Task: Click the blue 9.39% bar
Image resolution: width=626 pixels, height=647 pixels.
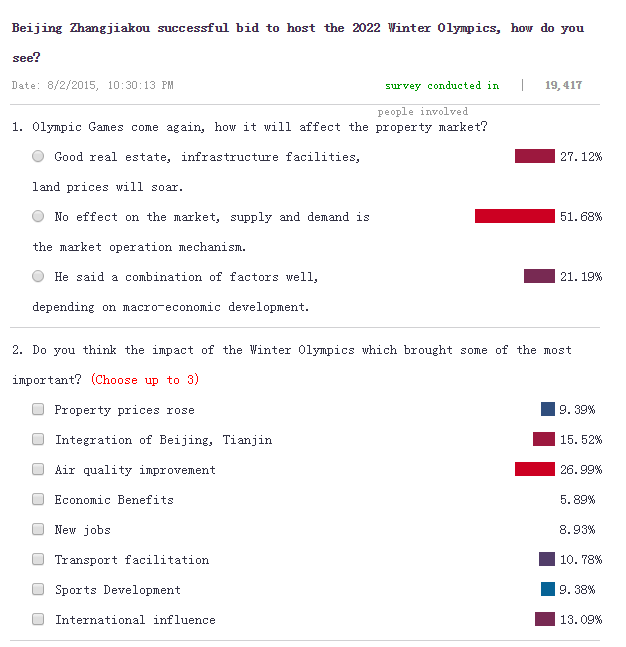Action: [547, 409]
